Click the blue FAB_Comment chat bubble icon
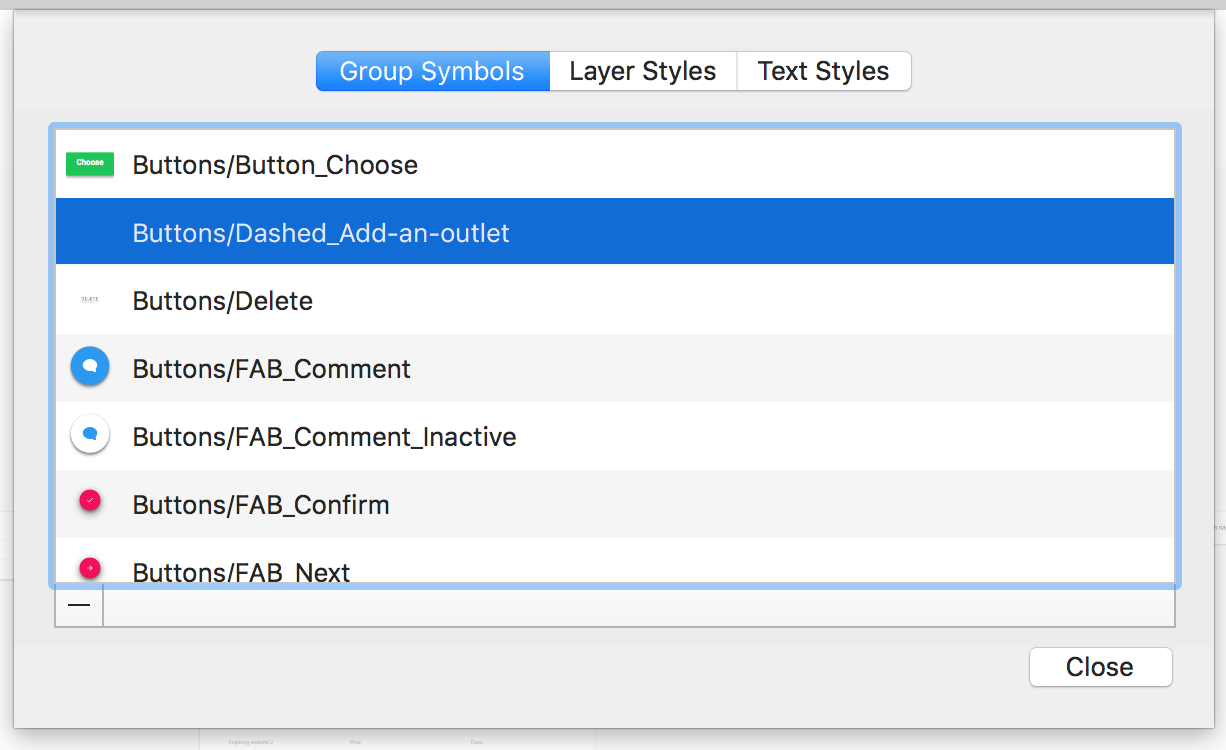 point(90,368)
